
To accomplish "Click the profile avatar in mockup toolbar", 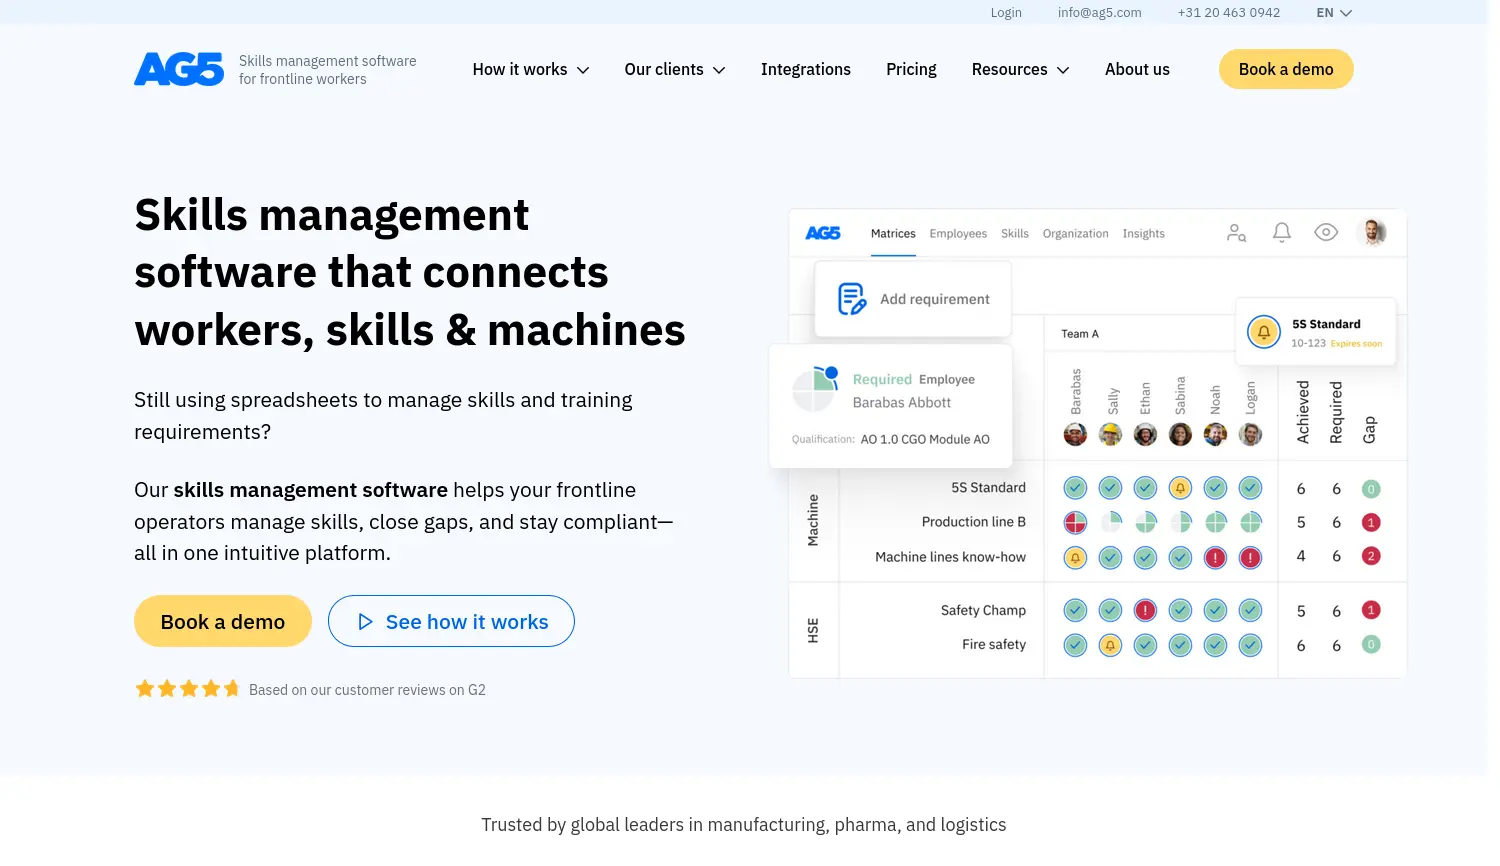I will click(1373, 232).
